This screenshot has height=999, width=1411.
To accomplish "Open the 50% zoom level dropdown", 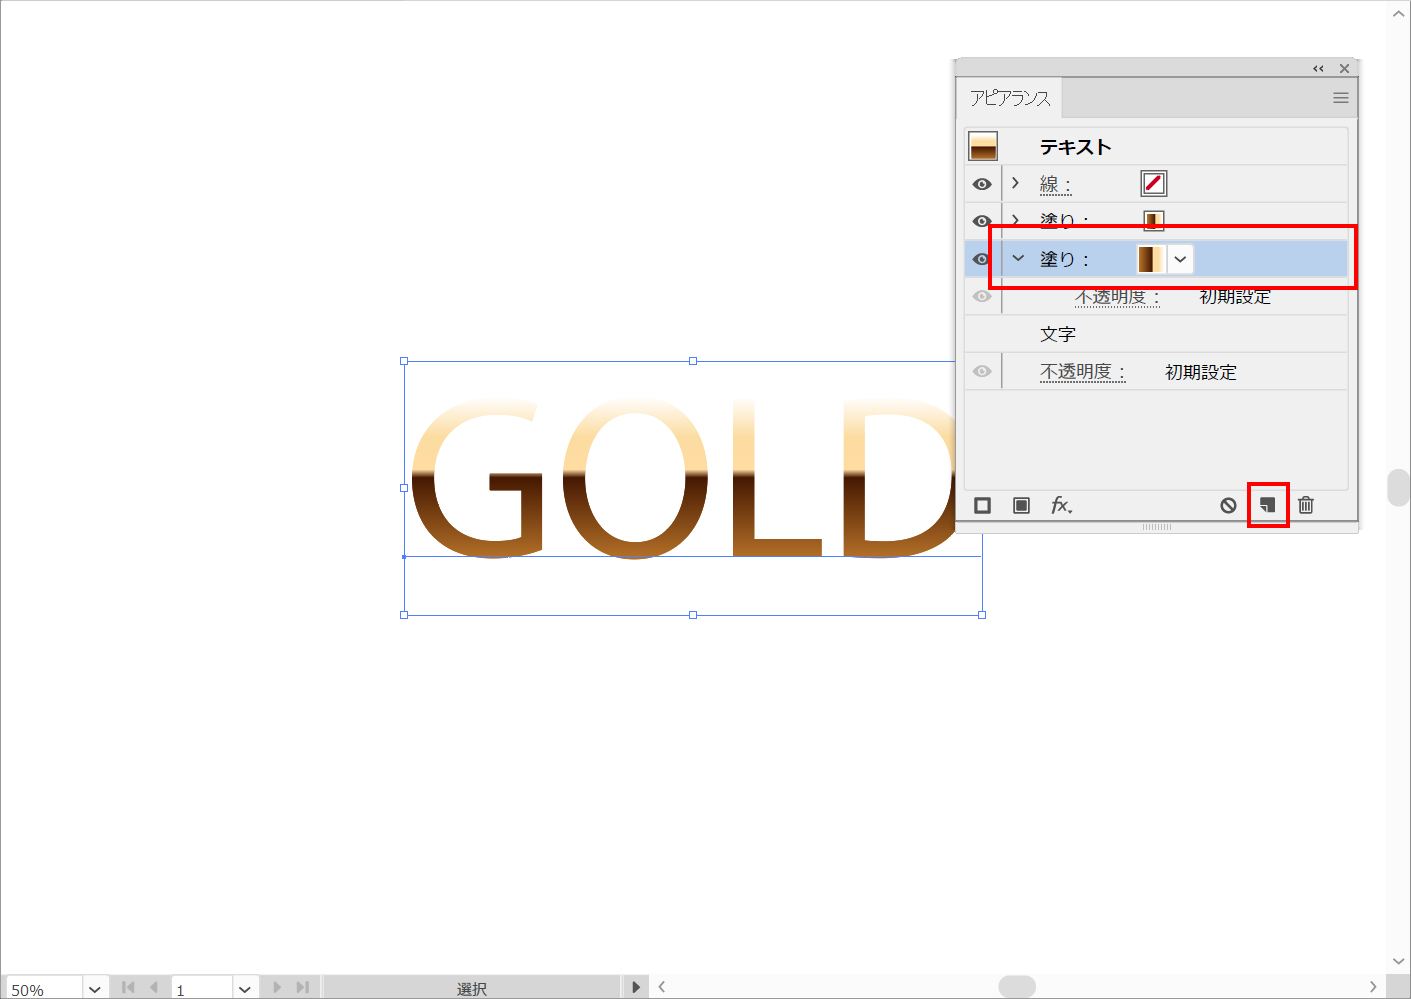I will 95,989.
